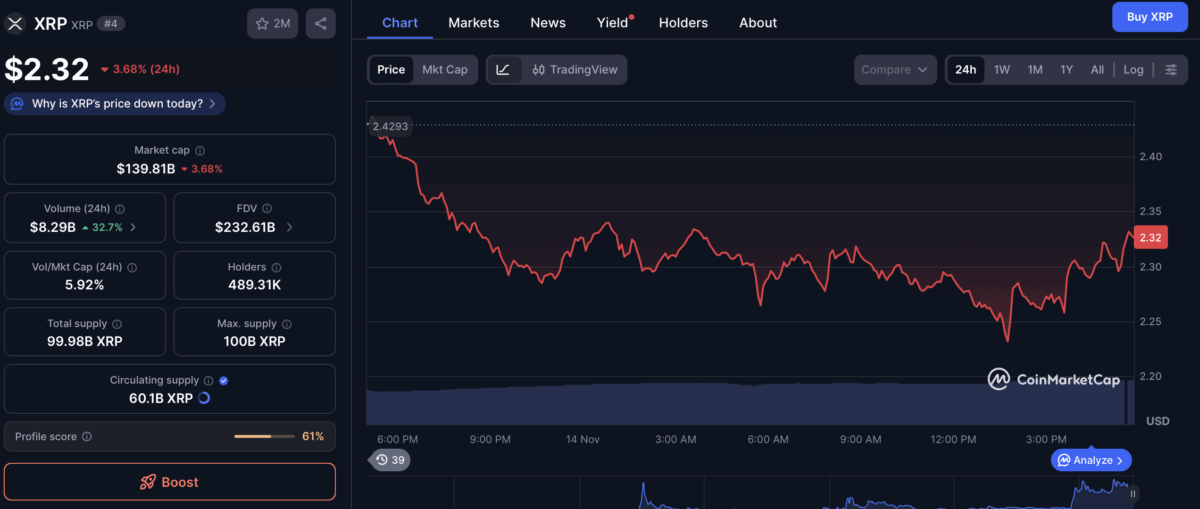The width and height of the screenshot is (1200, 509).
Task: Enable Log scale on chart
Action: pyautogui.click(x=1133, y=70)
